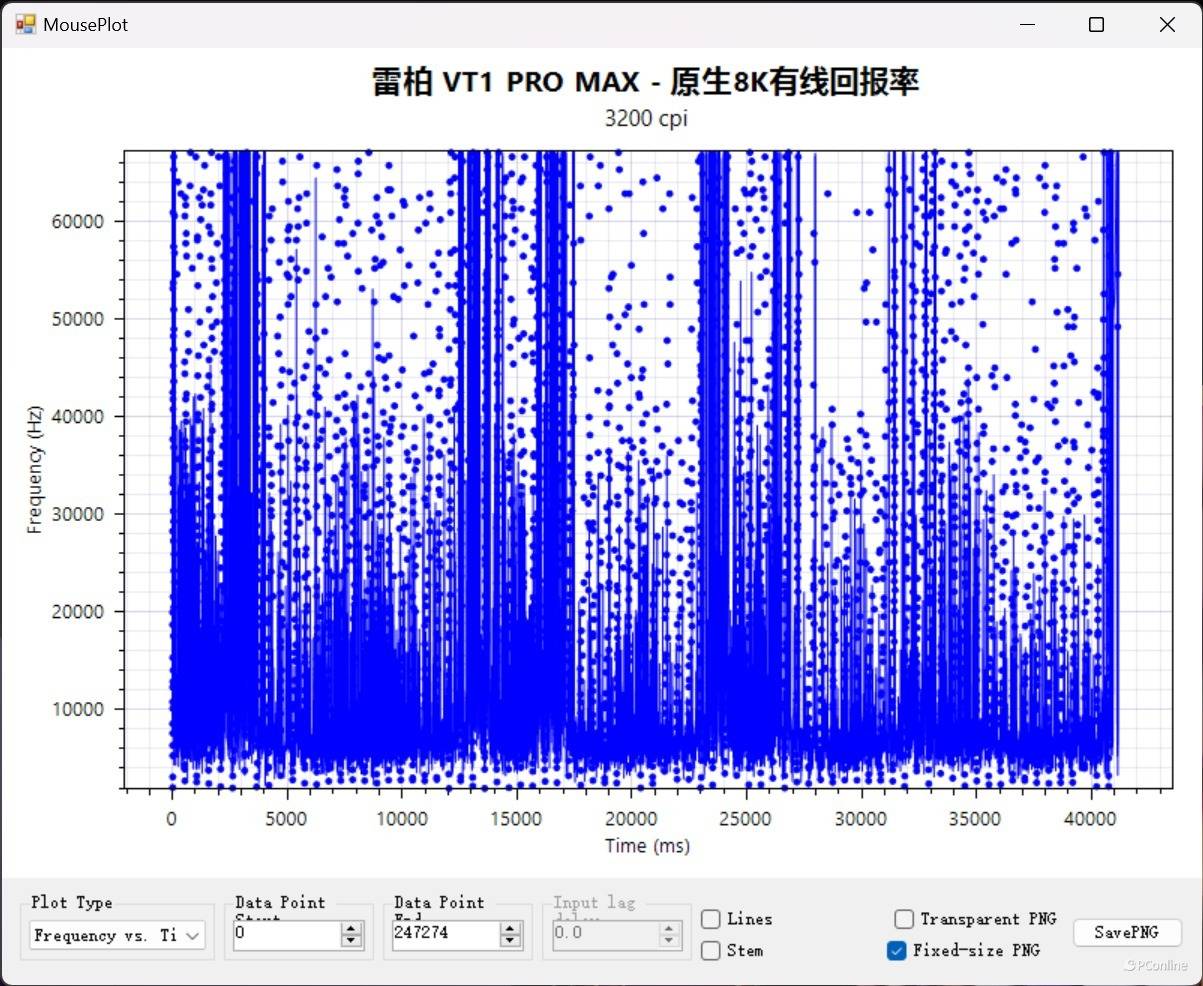Click the disabled Input lag field showing 0.0
Image resolution: width=1203 pixels, height=986 pixels.
605,934
